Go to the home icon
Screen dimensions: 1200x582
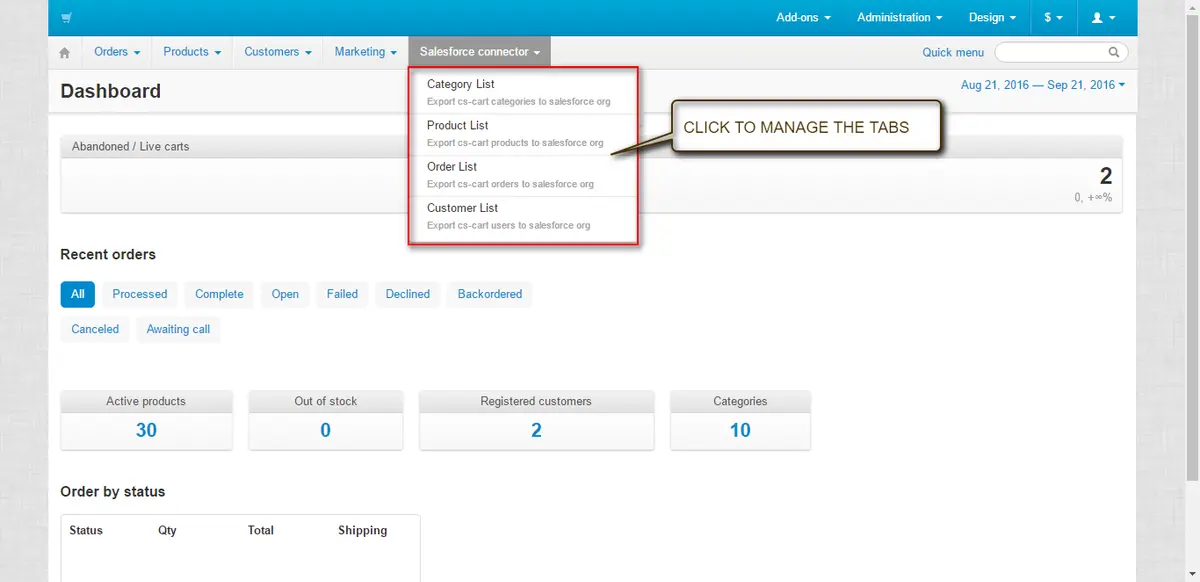point(65,53)
